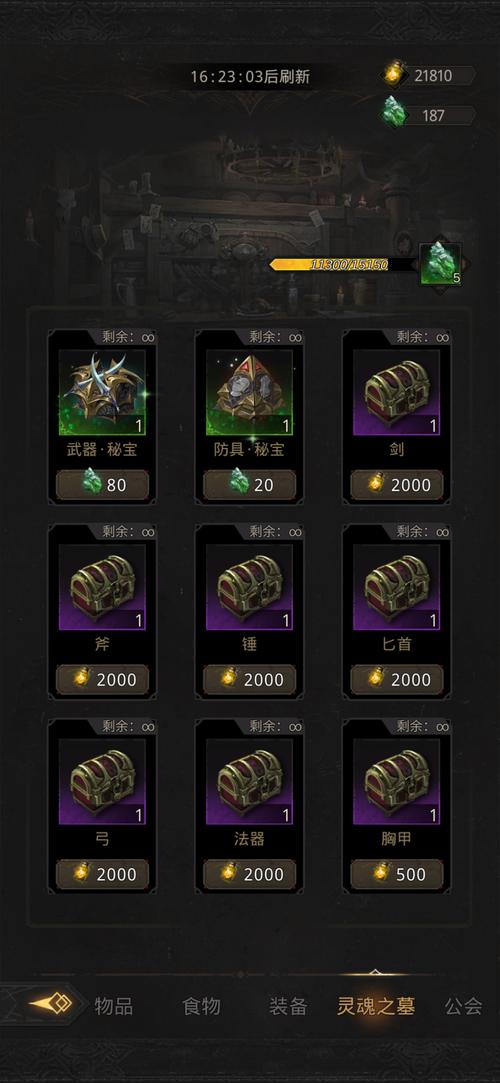Image resolution: width=500 pixels, height=1083 pixels.
Task: Open the 装备 tab
Action: [x=288, y=1006]
